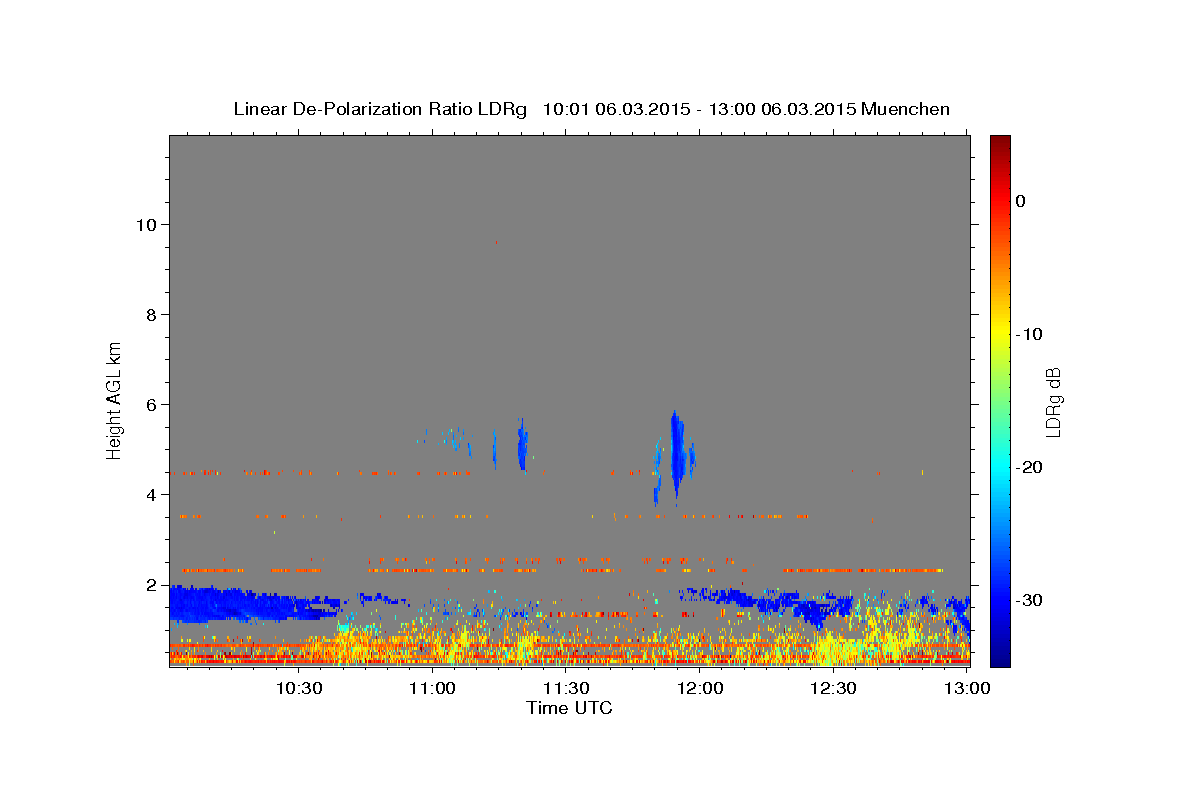Image resolution: width=1200 pixels, height=800 pixels.
Task: Click the 11:30 time tick label
Action: point(566,688)
